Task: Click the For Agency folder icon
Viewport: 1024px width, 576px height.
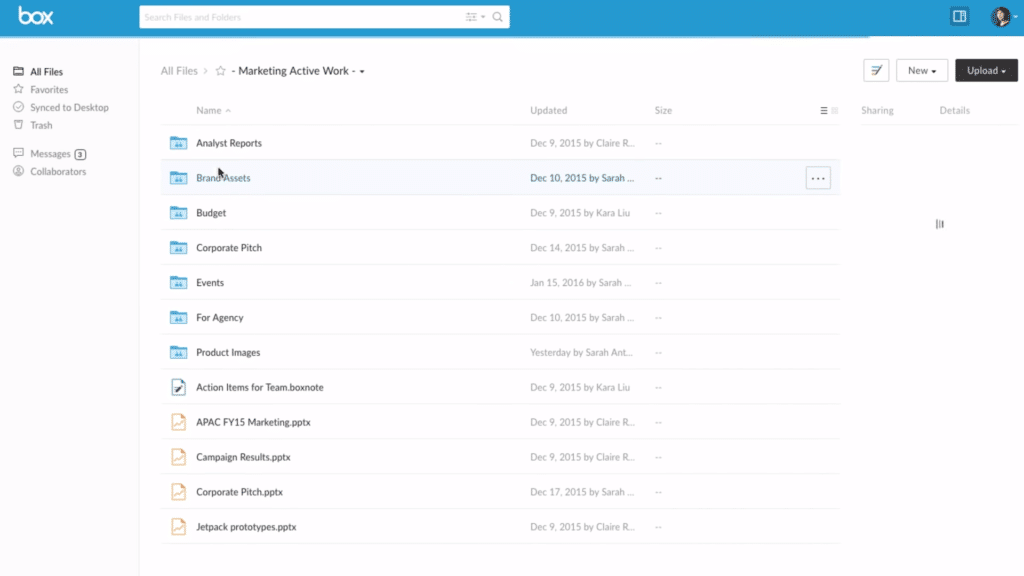Action: point(178,317)
